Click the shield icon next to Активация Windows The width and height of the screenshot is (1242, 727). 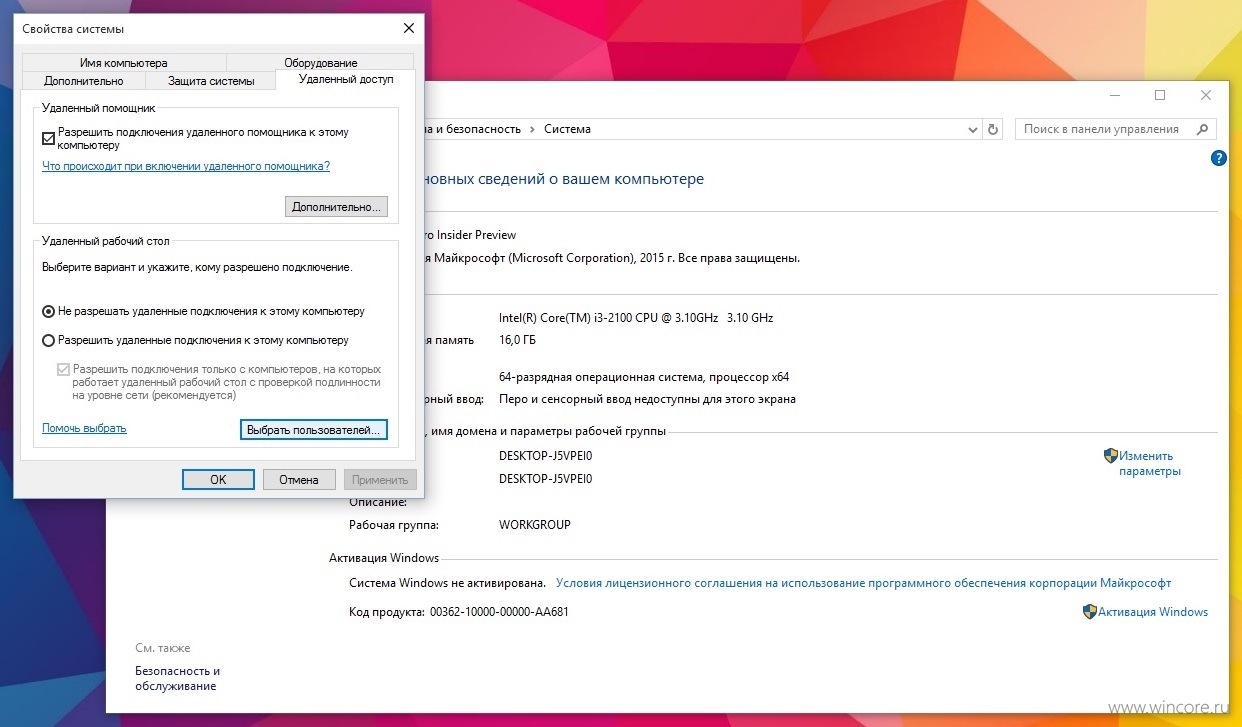[1090, 612]
